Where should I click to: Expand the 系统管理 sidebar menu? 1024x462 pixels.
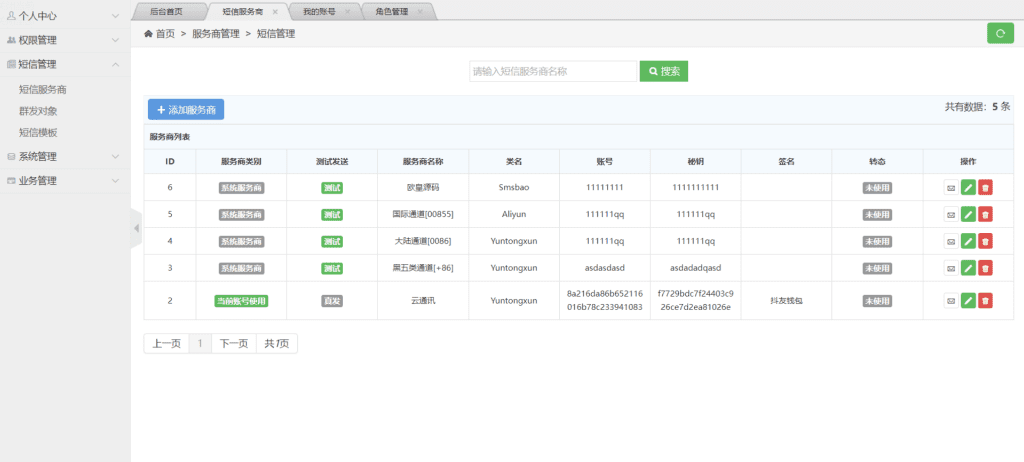click(x=65, y=156)
